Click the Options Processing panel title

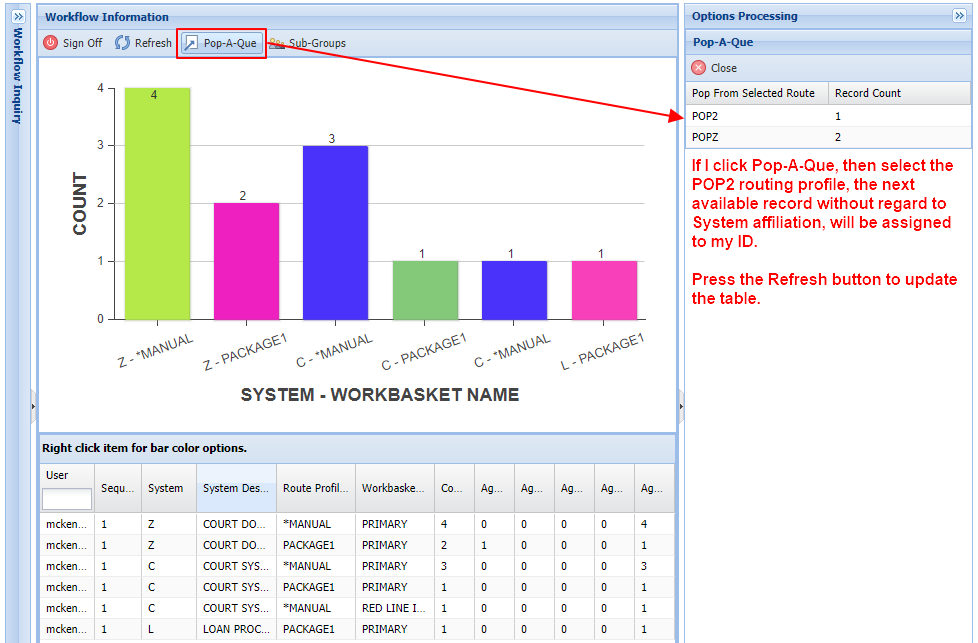click(744, 16)
